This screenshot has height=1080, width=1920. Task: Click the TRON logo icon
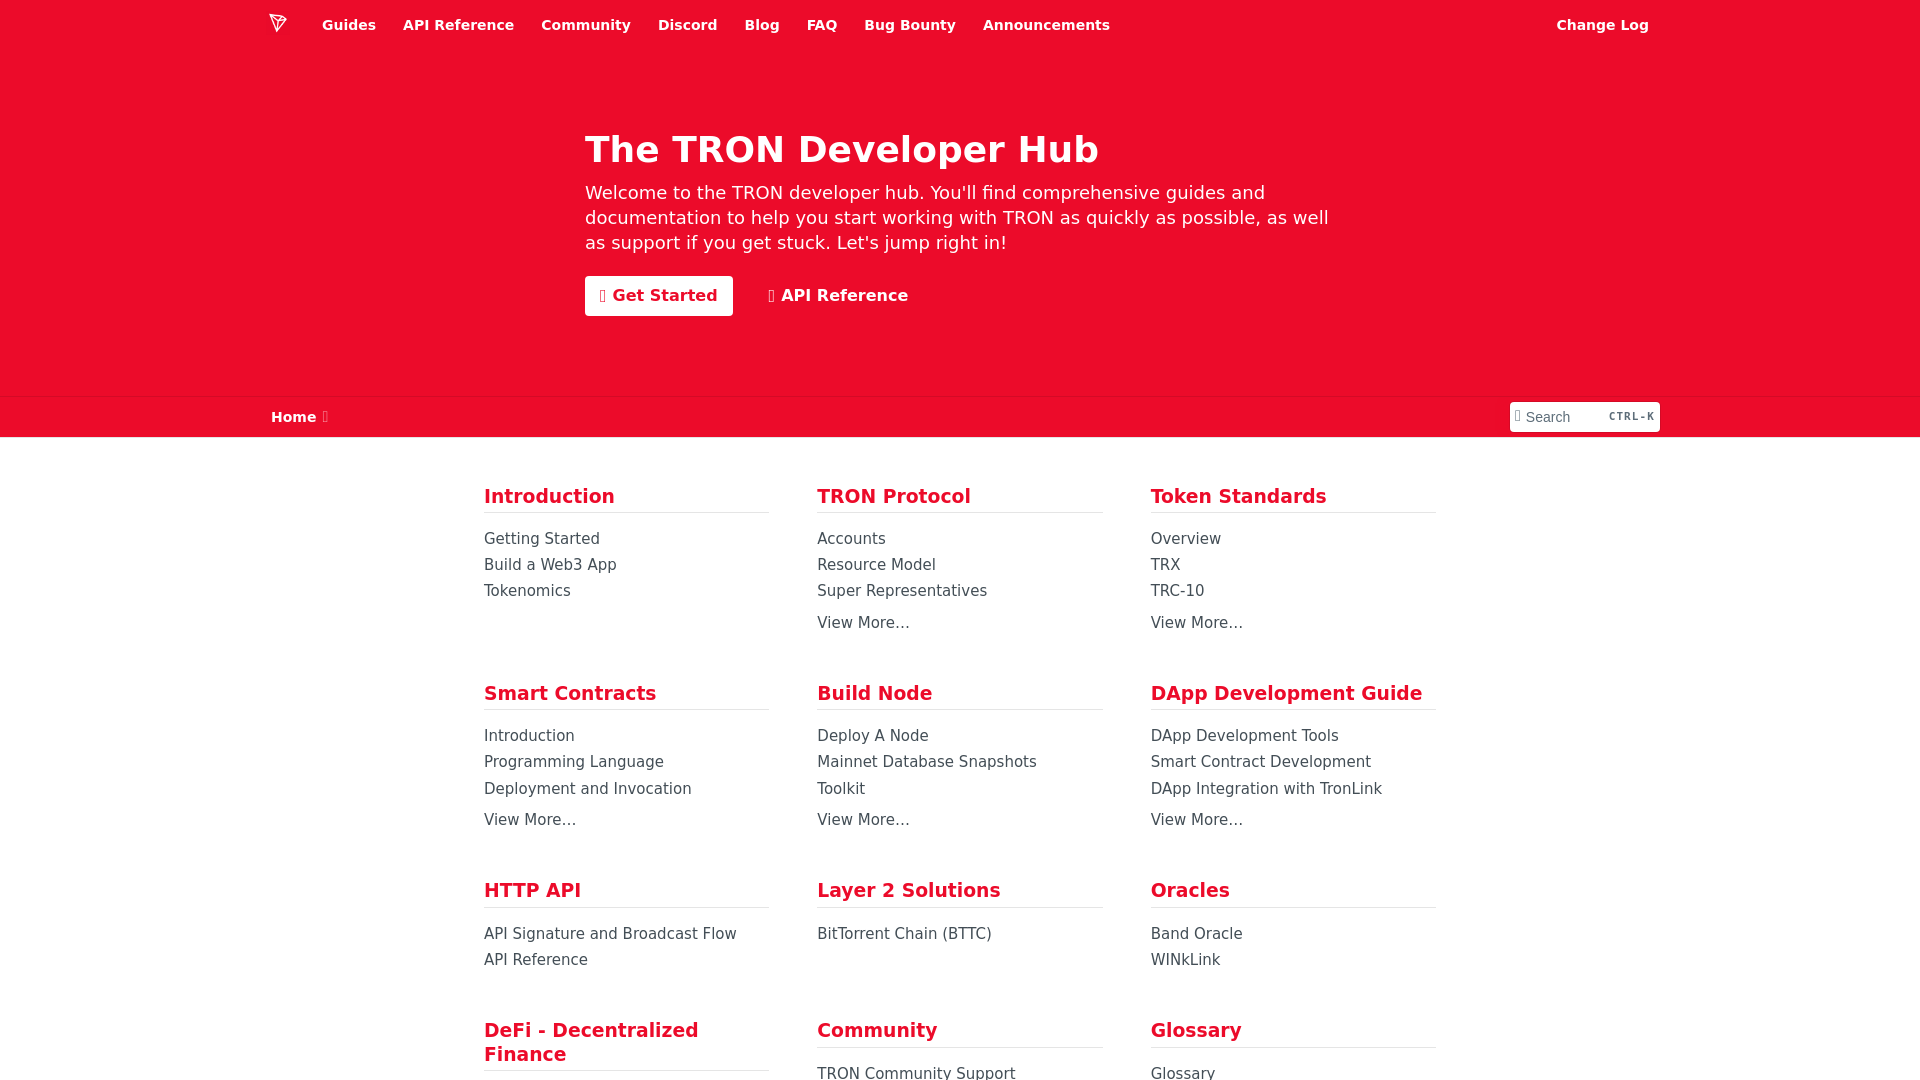tap(278, 23)
